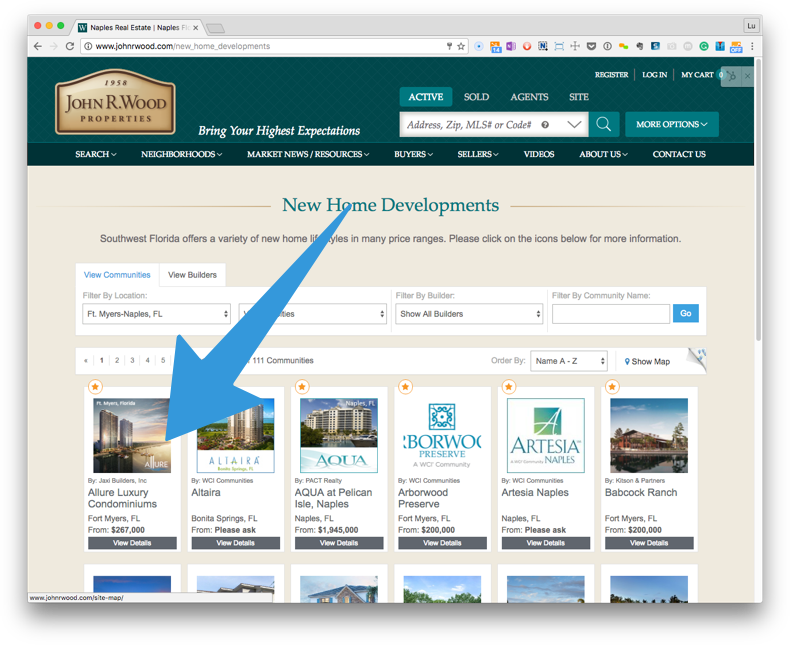This screenshot has width=790, height=645.
Task: Open the ABOUT US navigation menu
Action: [603, 154]
